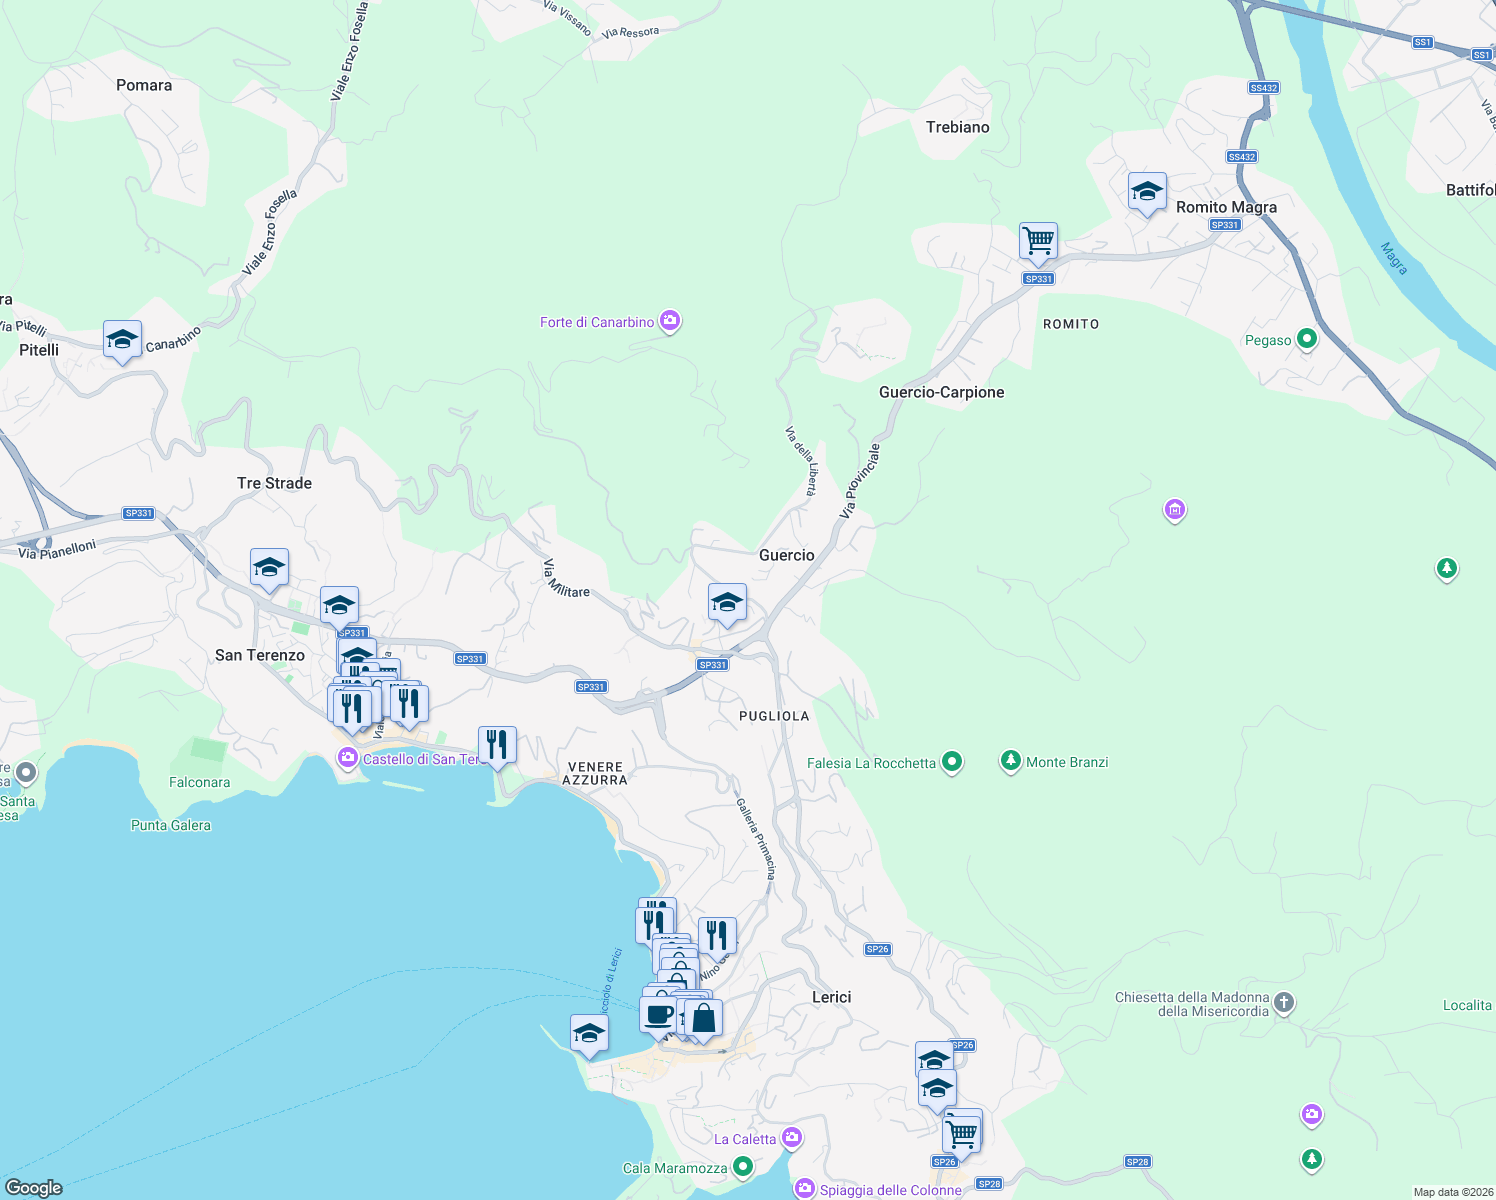The image size is (1496, 1200).
Task: Open the school marker near Guercio
Action: pyautogui.click(x=727, y=601)
